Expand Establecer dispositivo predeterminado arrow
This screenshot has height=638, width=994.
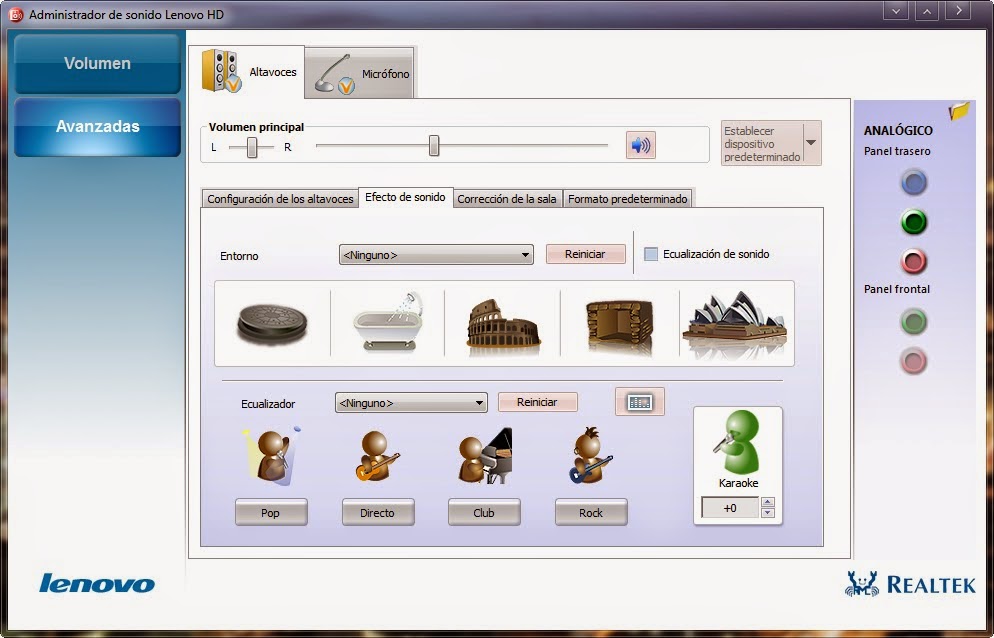click(811, 143)
